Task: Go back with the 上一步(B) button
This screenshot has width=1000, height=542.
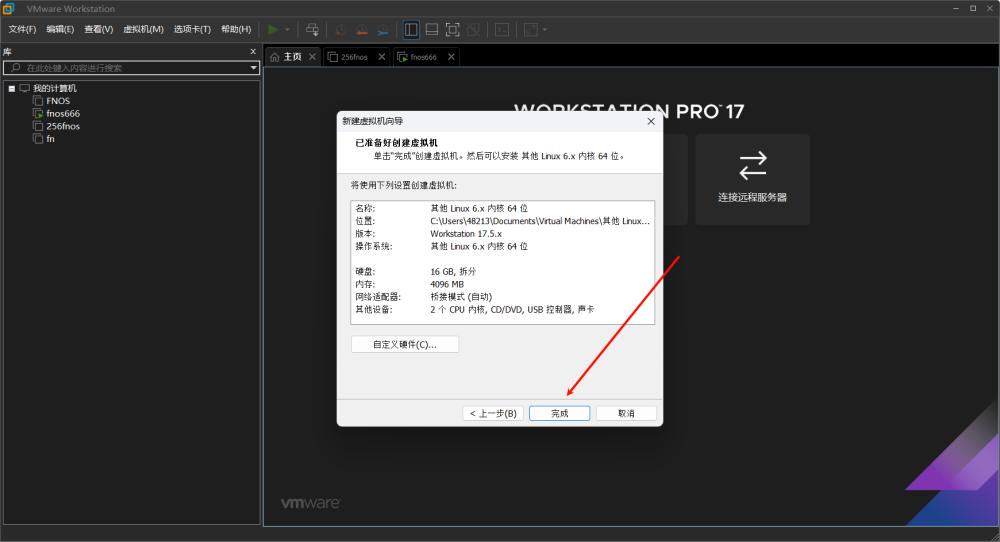Action: [491, 413]
